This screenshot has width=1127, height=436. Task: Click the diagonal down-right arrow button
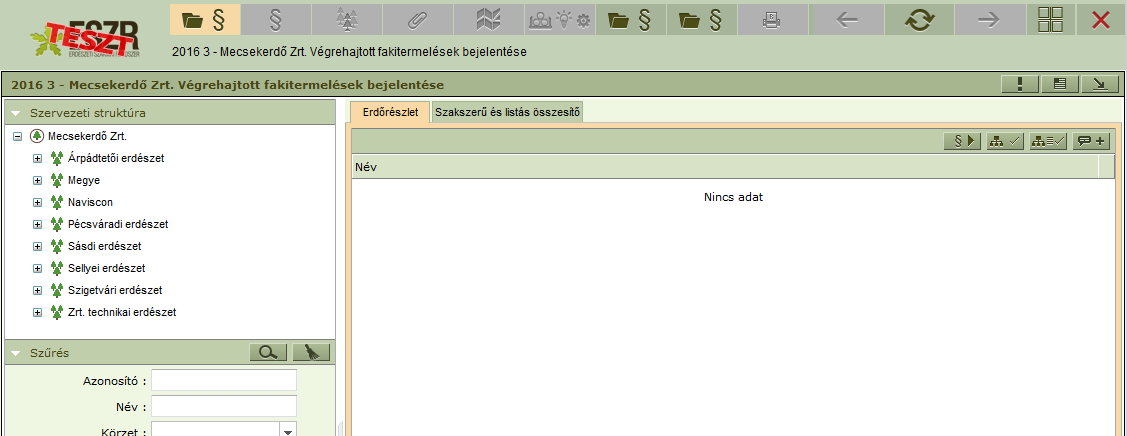[x=1100, y=84]
